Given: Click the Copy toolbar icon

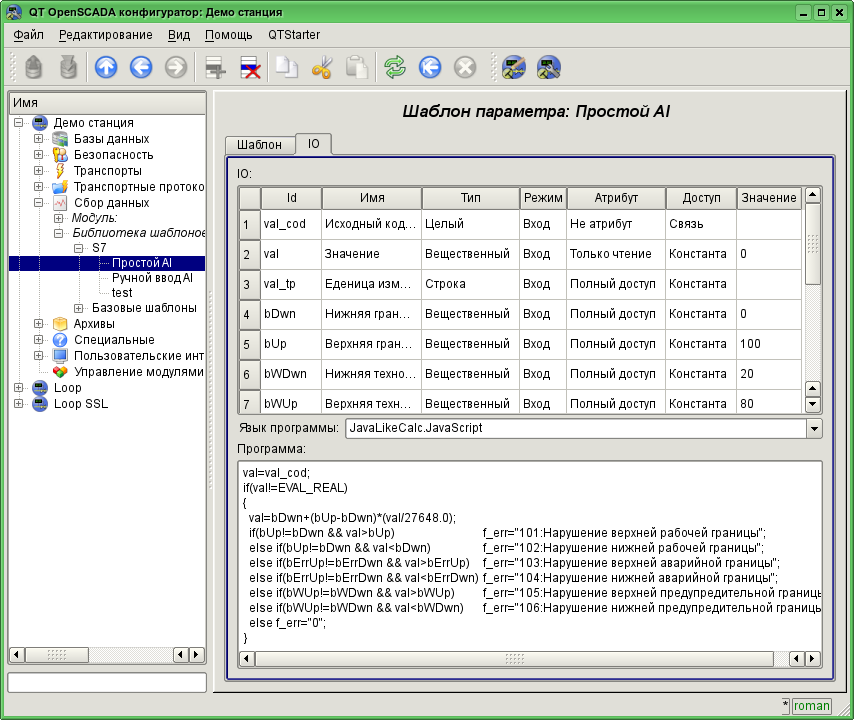Looking at the screenshot, I should click(x=286, y=68).
